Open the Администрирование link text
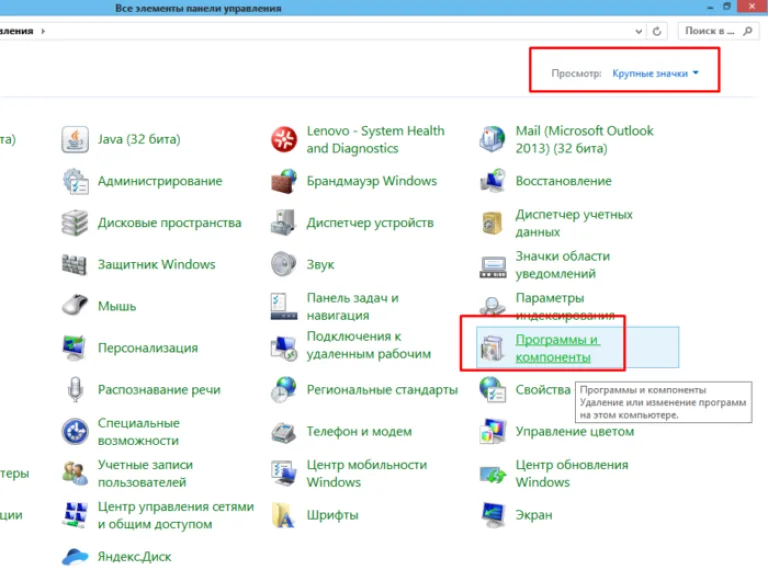 pos(160,181)
